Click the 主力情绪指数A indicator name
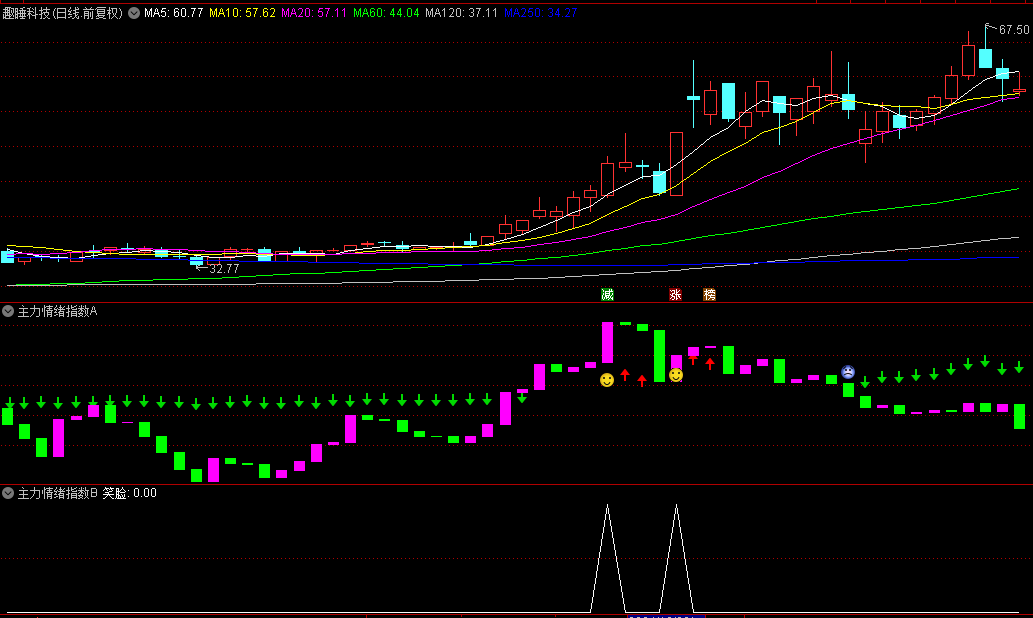The height and width of the screenshot is (618, 1033). click(57, 312)
